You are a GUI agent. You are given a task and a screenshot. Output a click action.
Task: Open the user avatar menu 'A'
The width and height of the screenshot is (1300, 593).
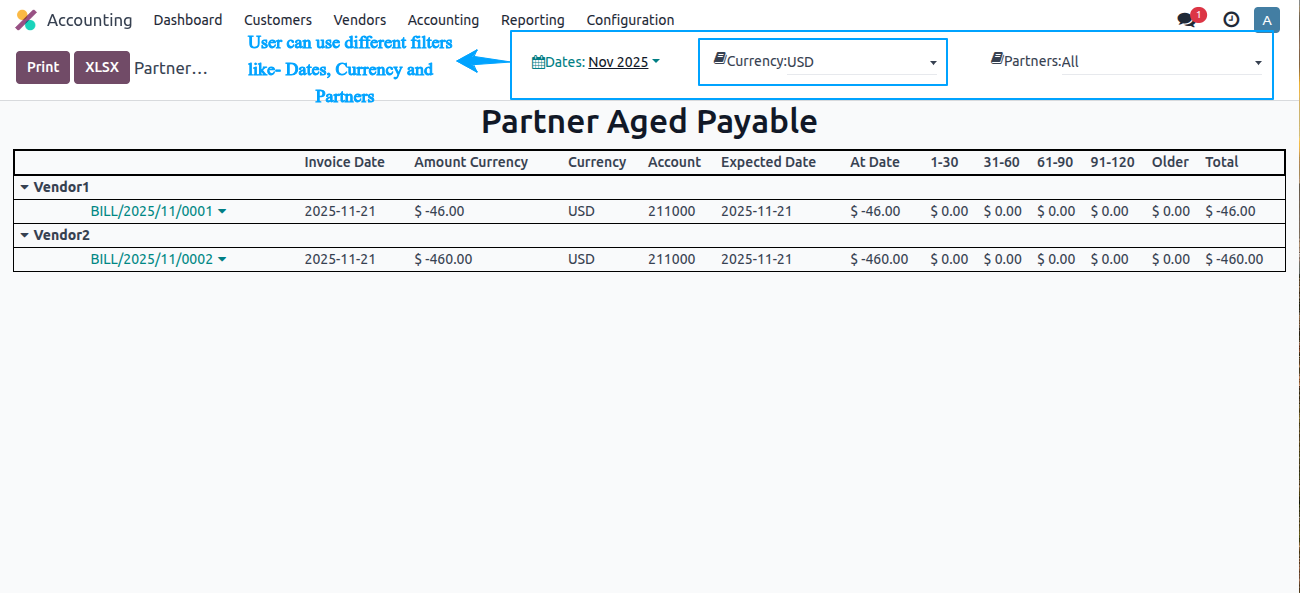[1267, 20]
